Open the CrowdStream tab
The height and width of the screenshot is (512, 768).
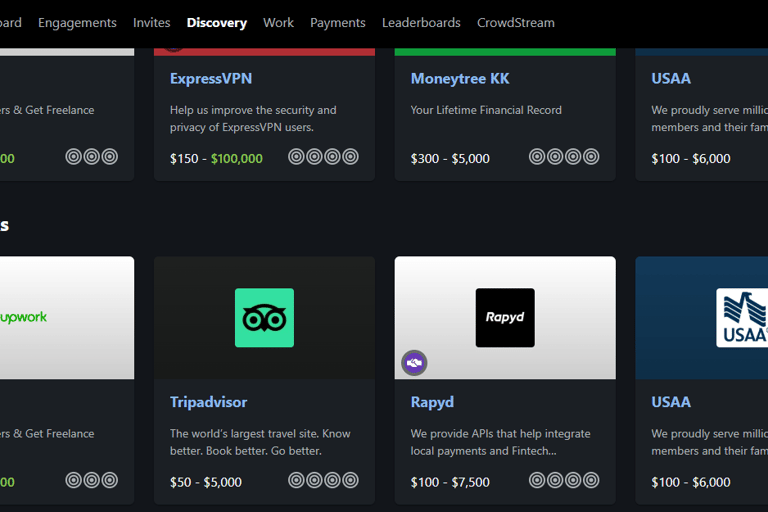[516, 23]
